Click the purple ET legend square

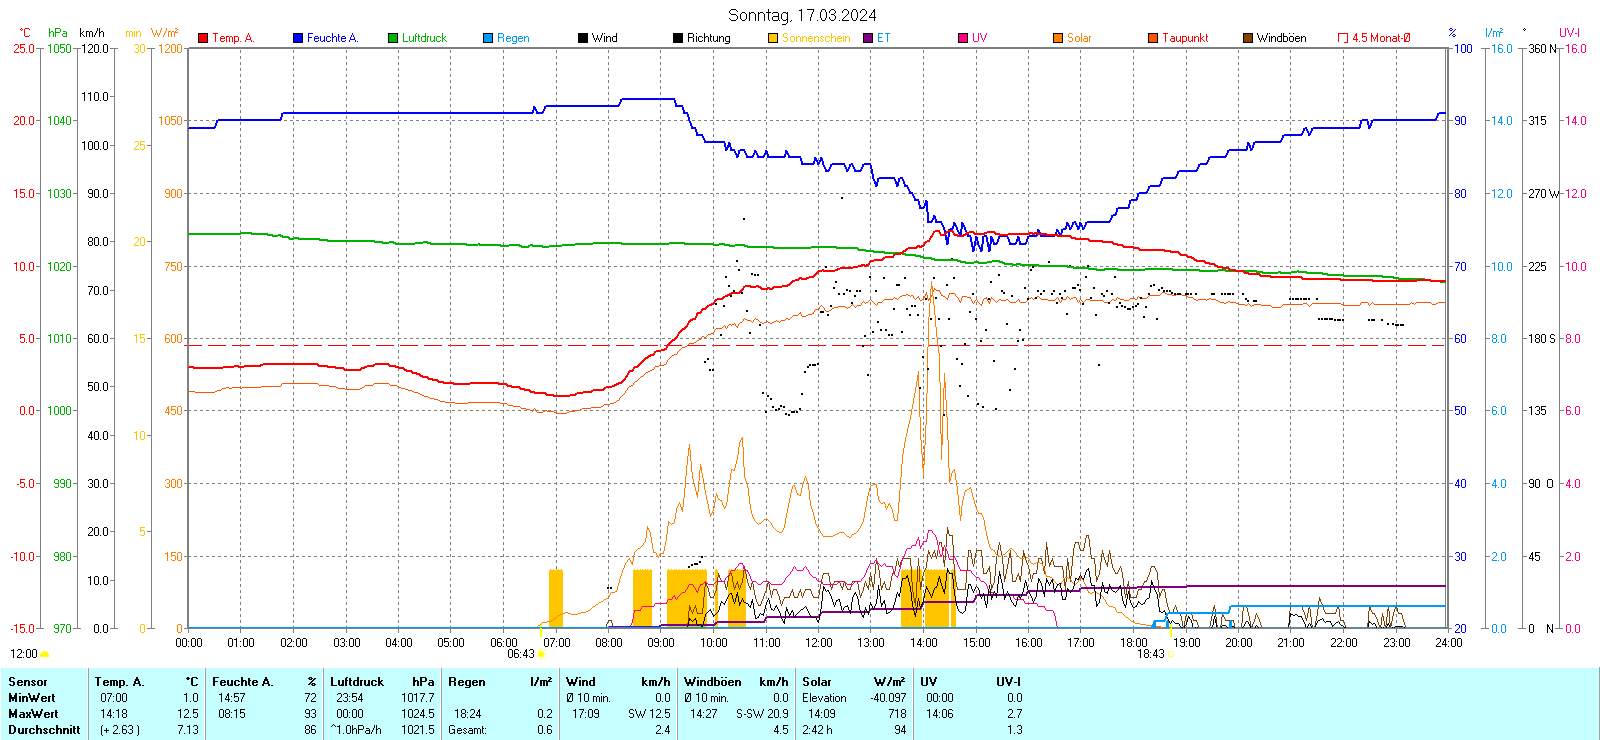[868, 38]
